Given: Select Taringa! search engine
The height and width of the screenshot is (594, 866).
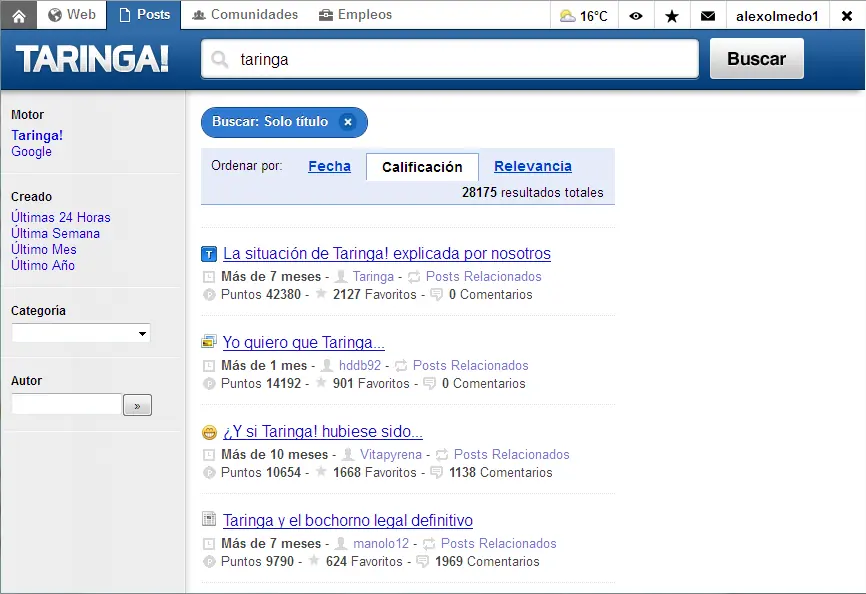Looking at the screenshot, I should (x=37, y=135).
